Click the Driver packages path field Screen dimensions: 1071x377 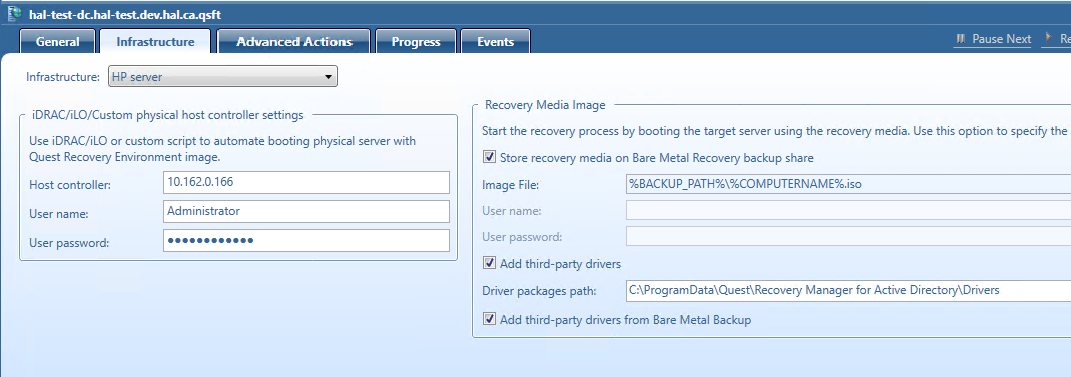[848, 290]
